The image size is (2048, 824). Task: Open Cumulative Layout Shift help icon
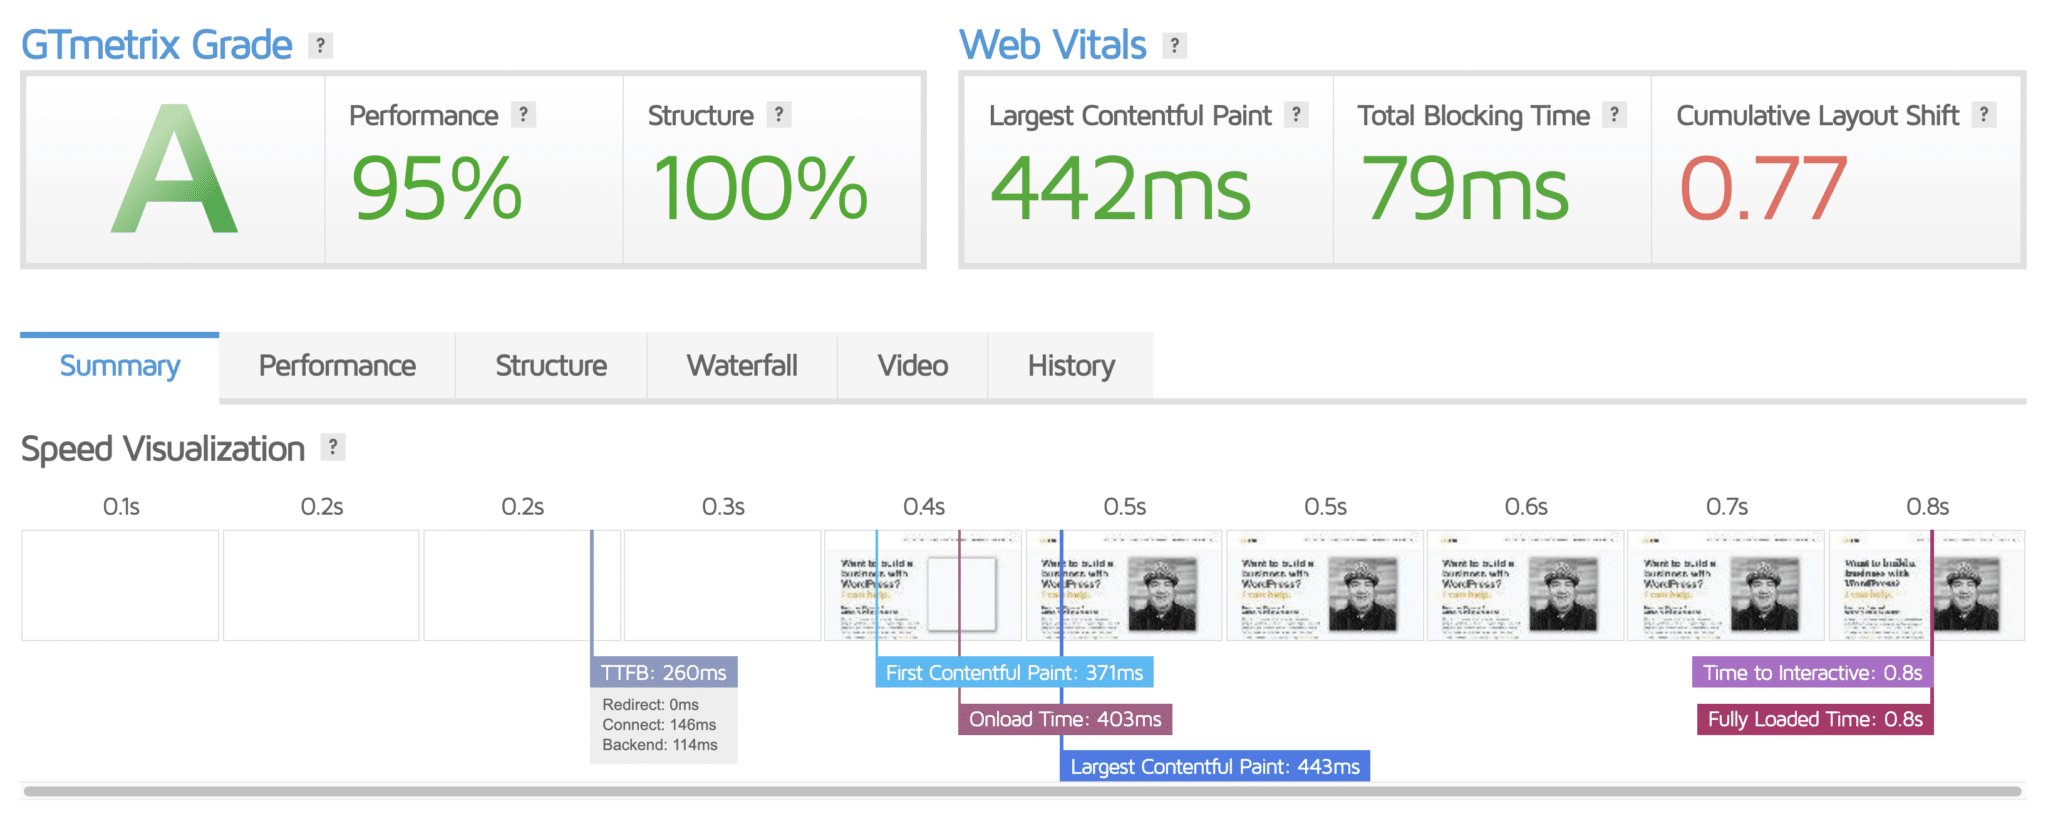coord(1984,115)
